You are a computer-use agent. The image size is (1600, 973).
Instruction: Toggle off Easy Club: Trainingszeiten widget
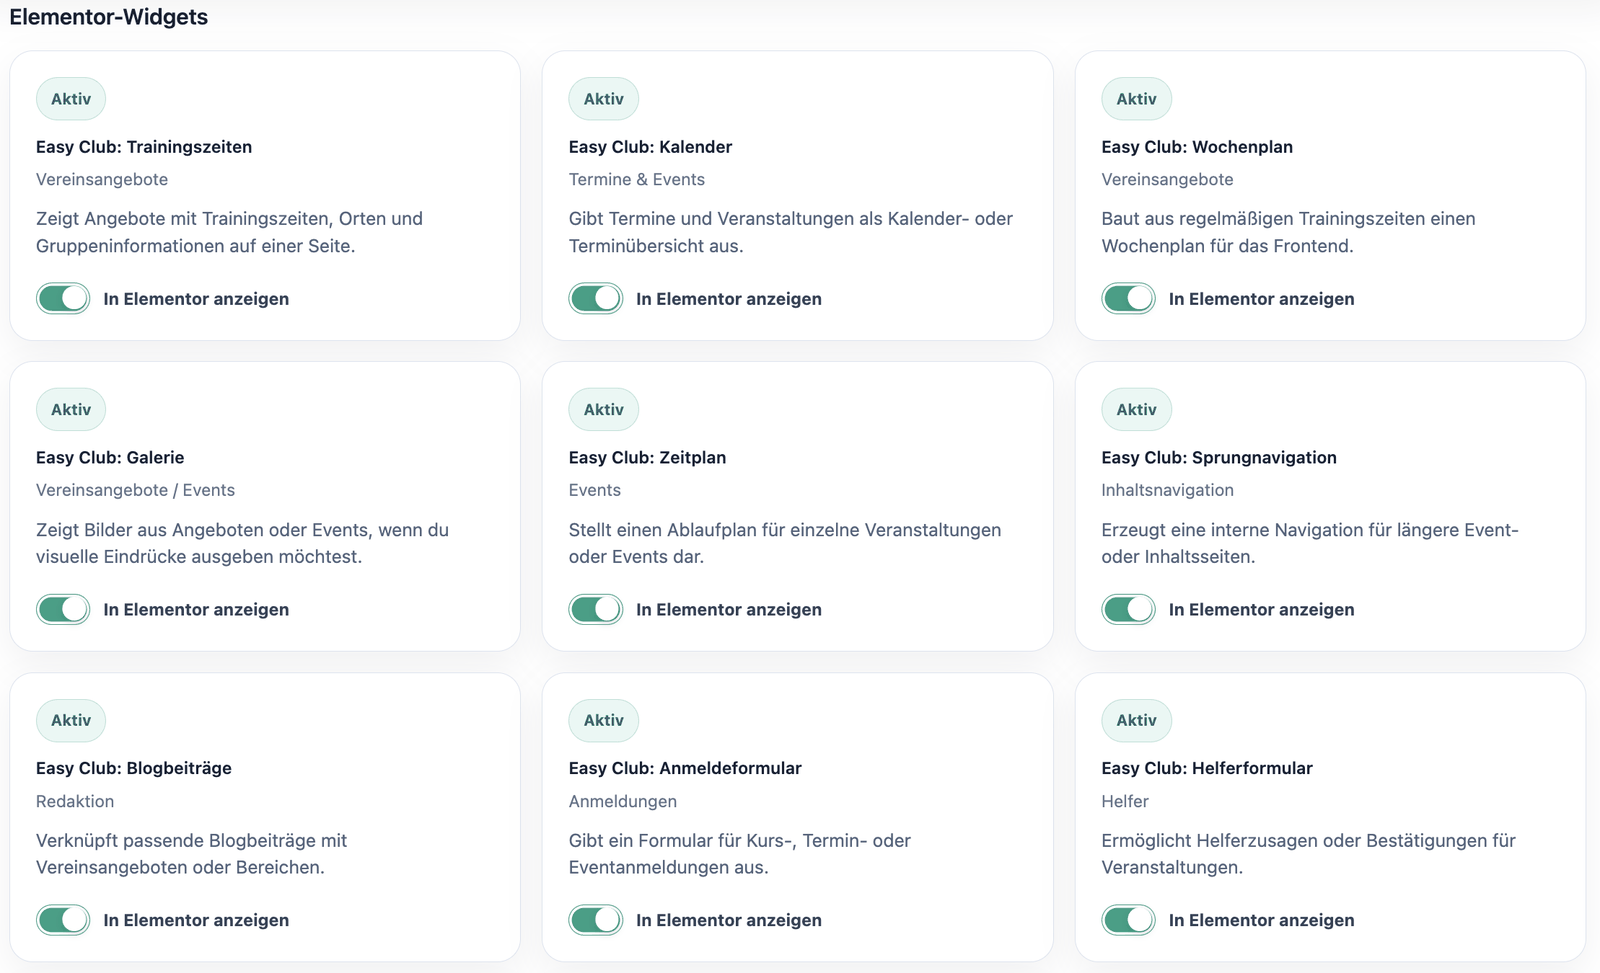(x=63, y=298)
